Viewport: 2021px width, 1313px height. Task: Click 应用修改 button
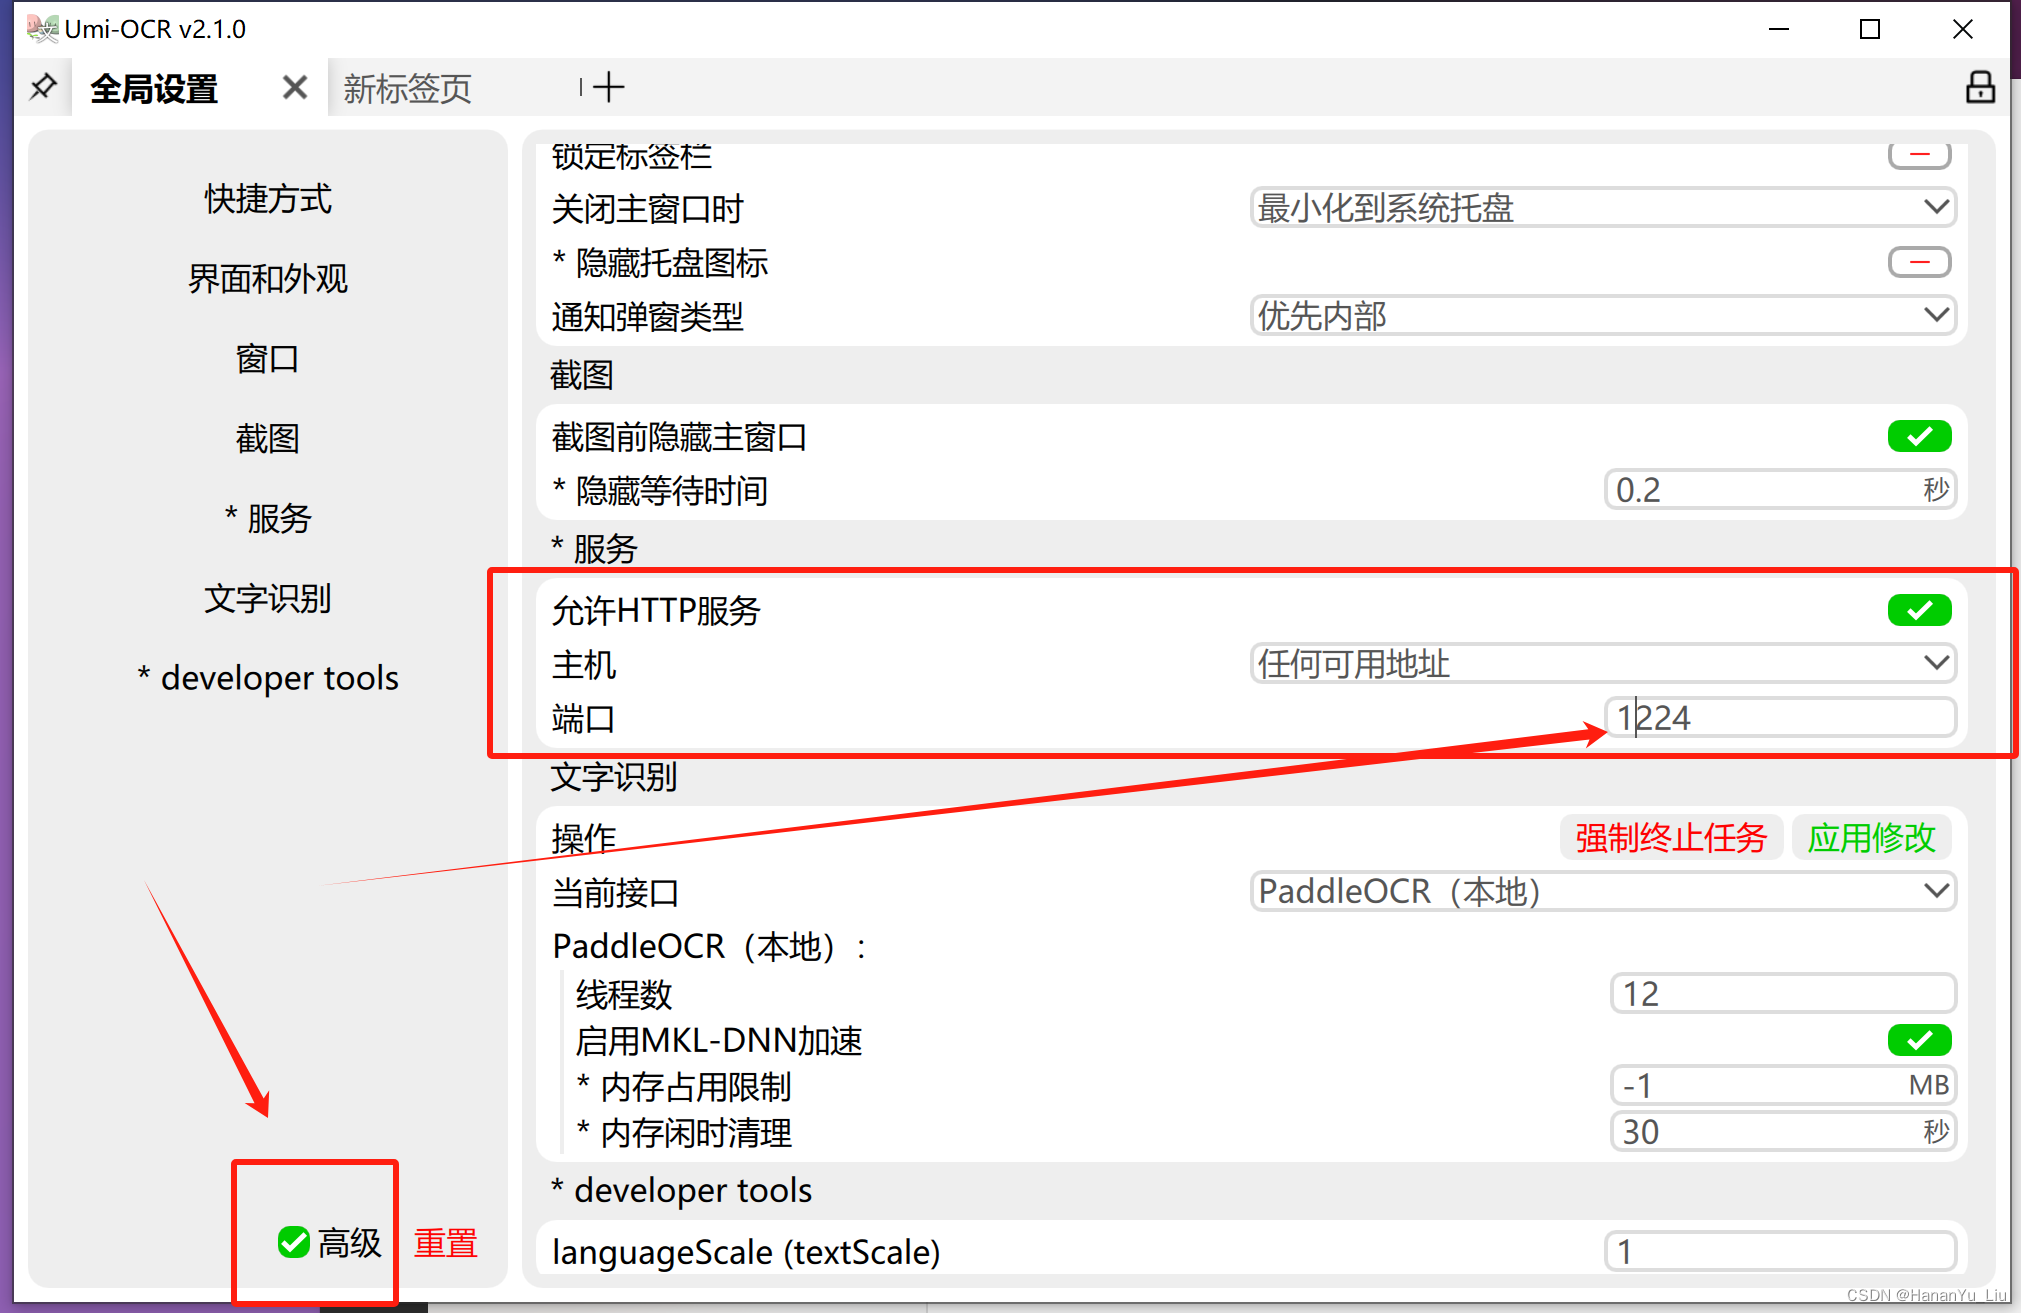pos(1871,838)
